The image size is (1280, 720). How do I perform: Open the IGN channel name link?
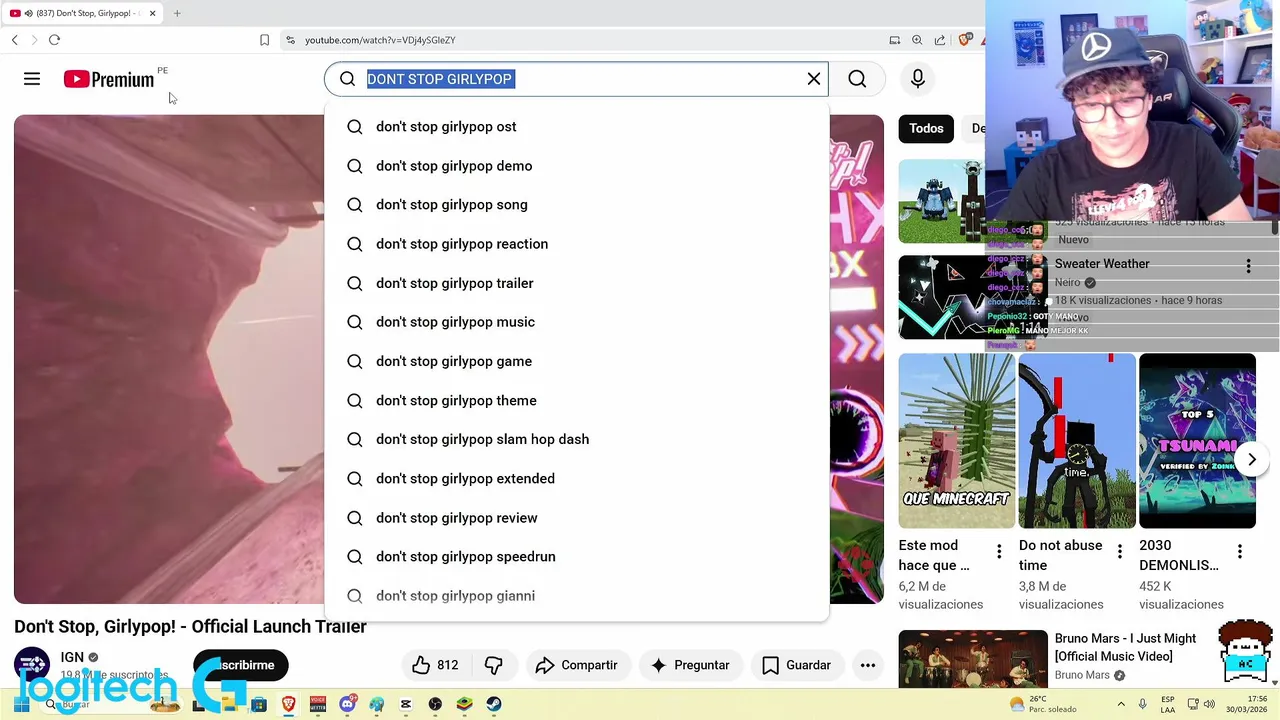tap(72, 657)
